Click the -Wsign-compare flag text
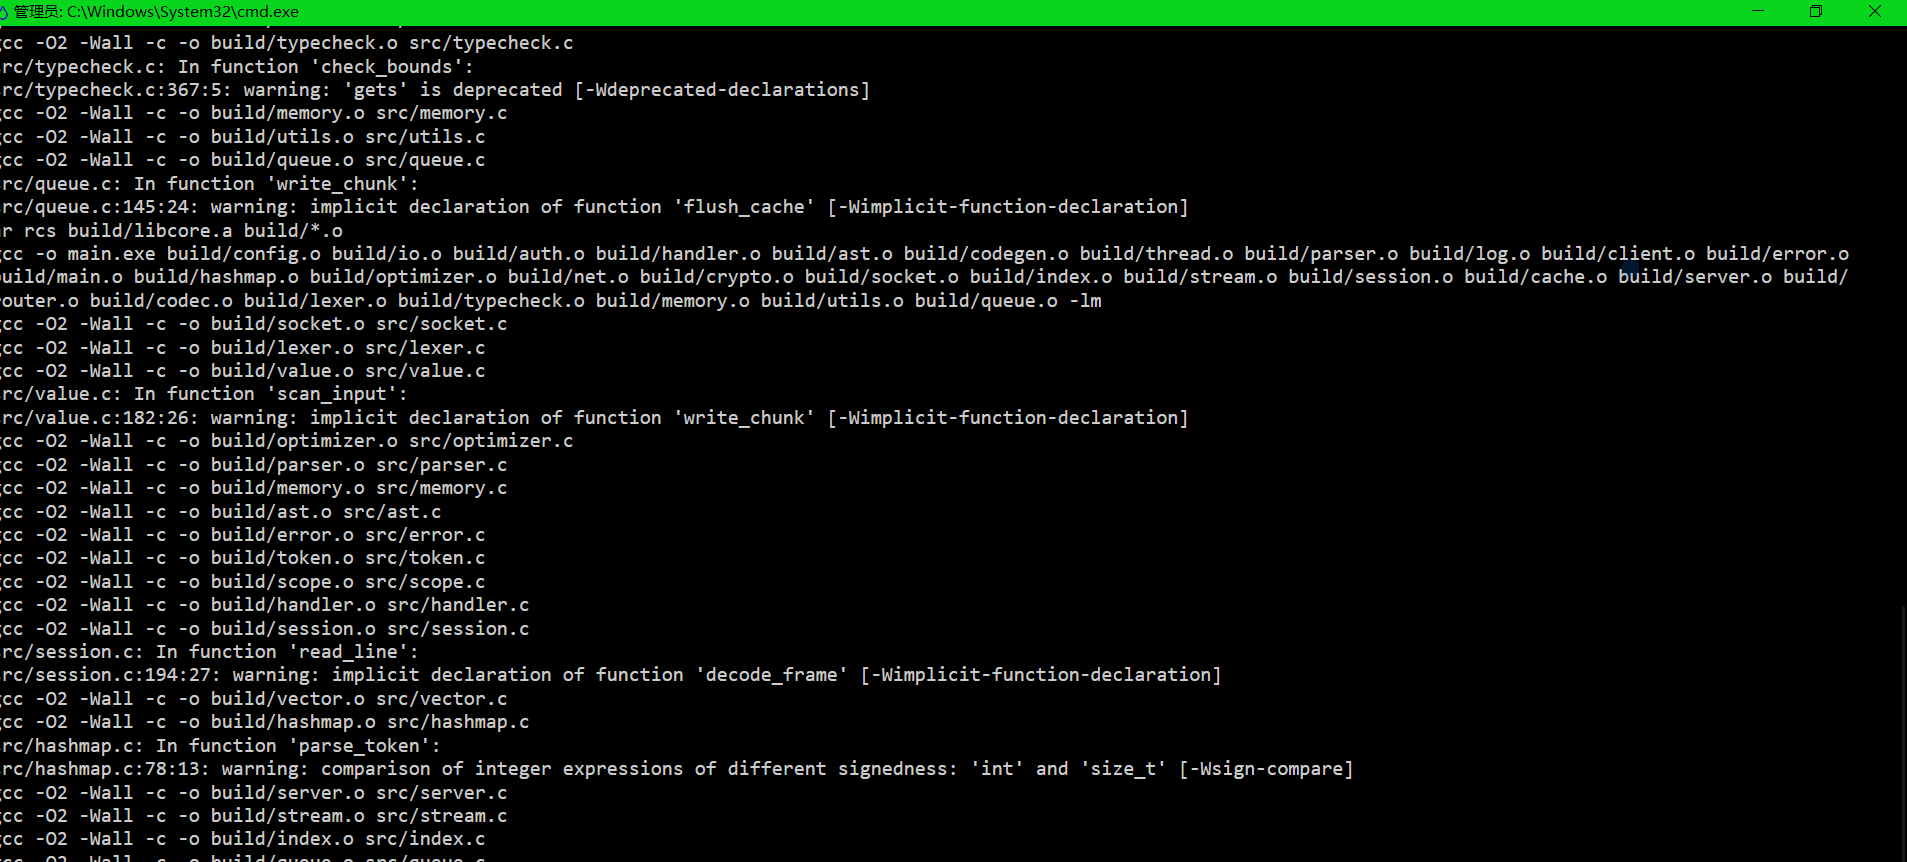The height and width of the screenshot is (862, 1907). [1266, 769]
